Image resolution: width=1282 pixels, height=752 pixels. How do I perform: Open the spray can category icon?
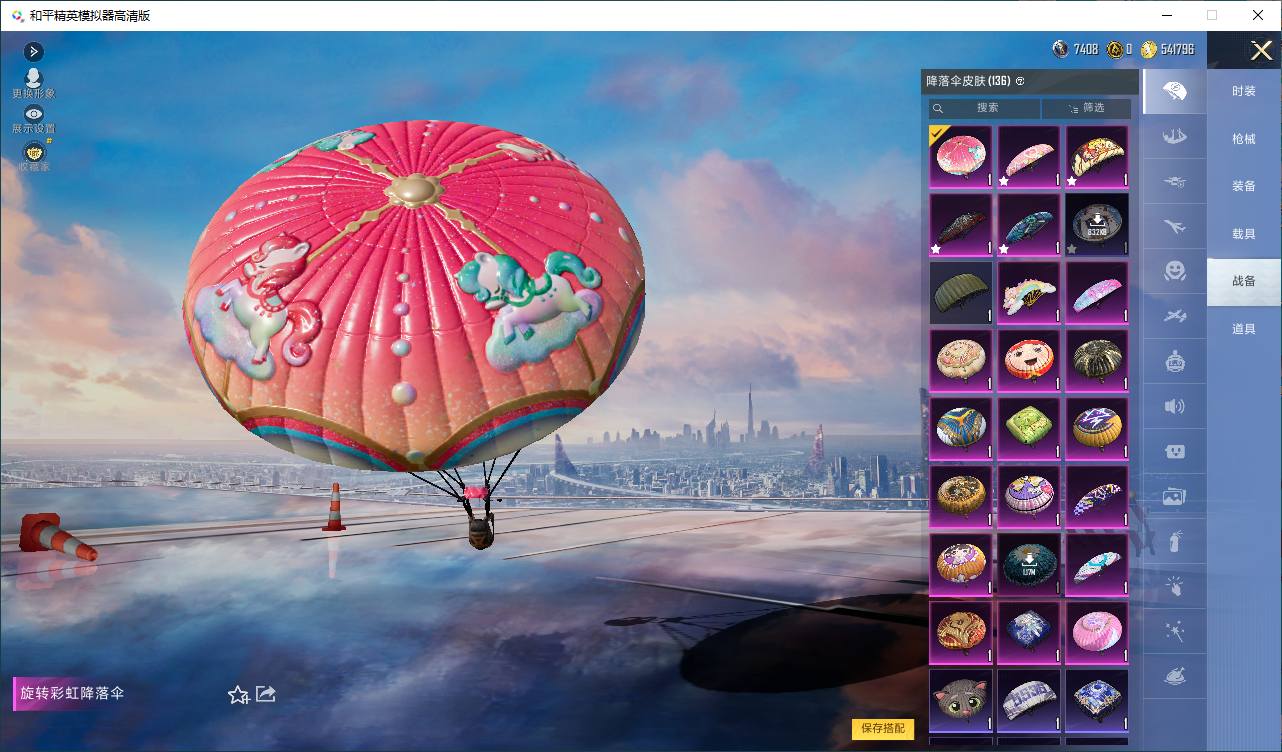(x=1175, y=541)
